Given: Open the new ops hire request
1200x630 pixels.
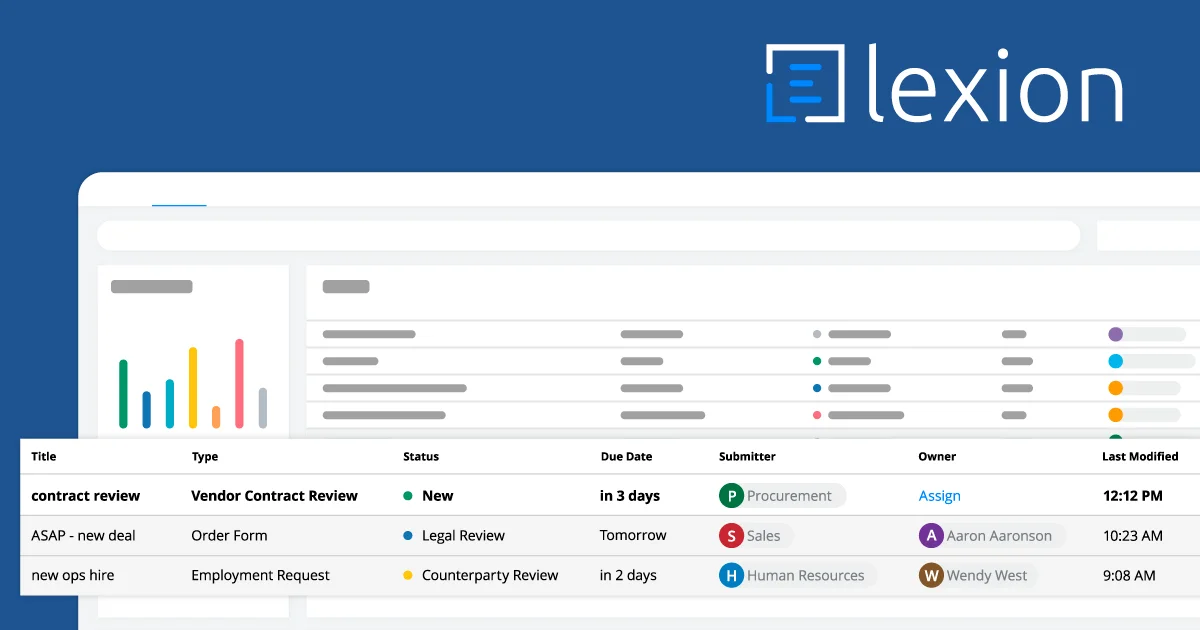Looking at the screenshot, I should click(73, 576).
